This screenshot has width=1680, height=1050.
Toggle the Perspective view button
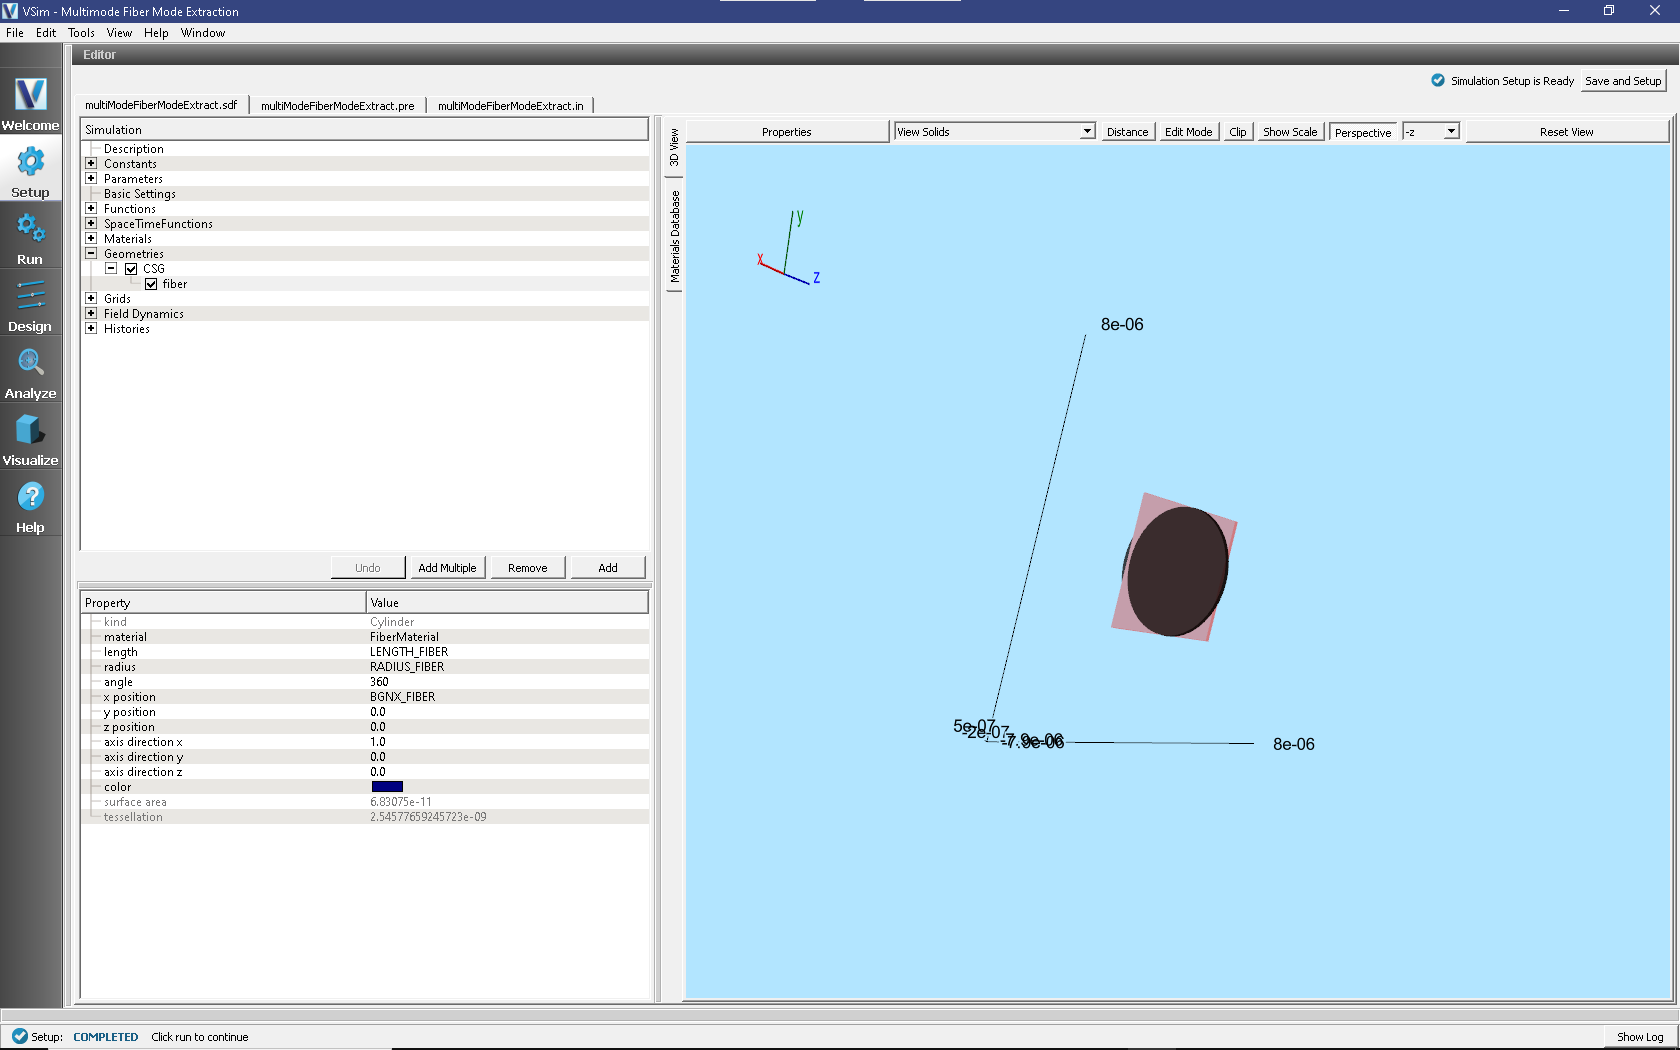pos(1362,132)
